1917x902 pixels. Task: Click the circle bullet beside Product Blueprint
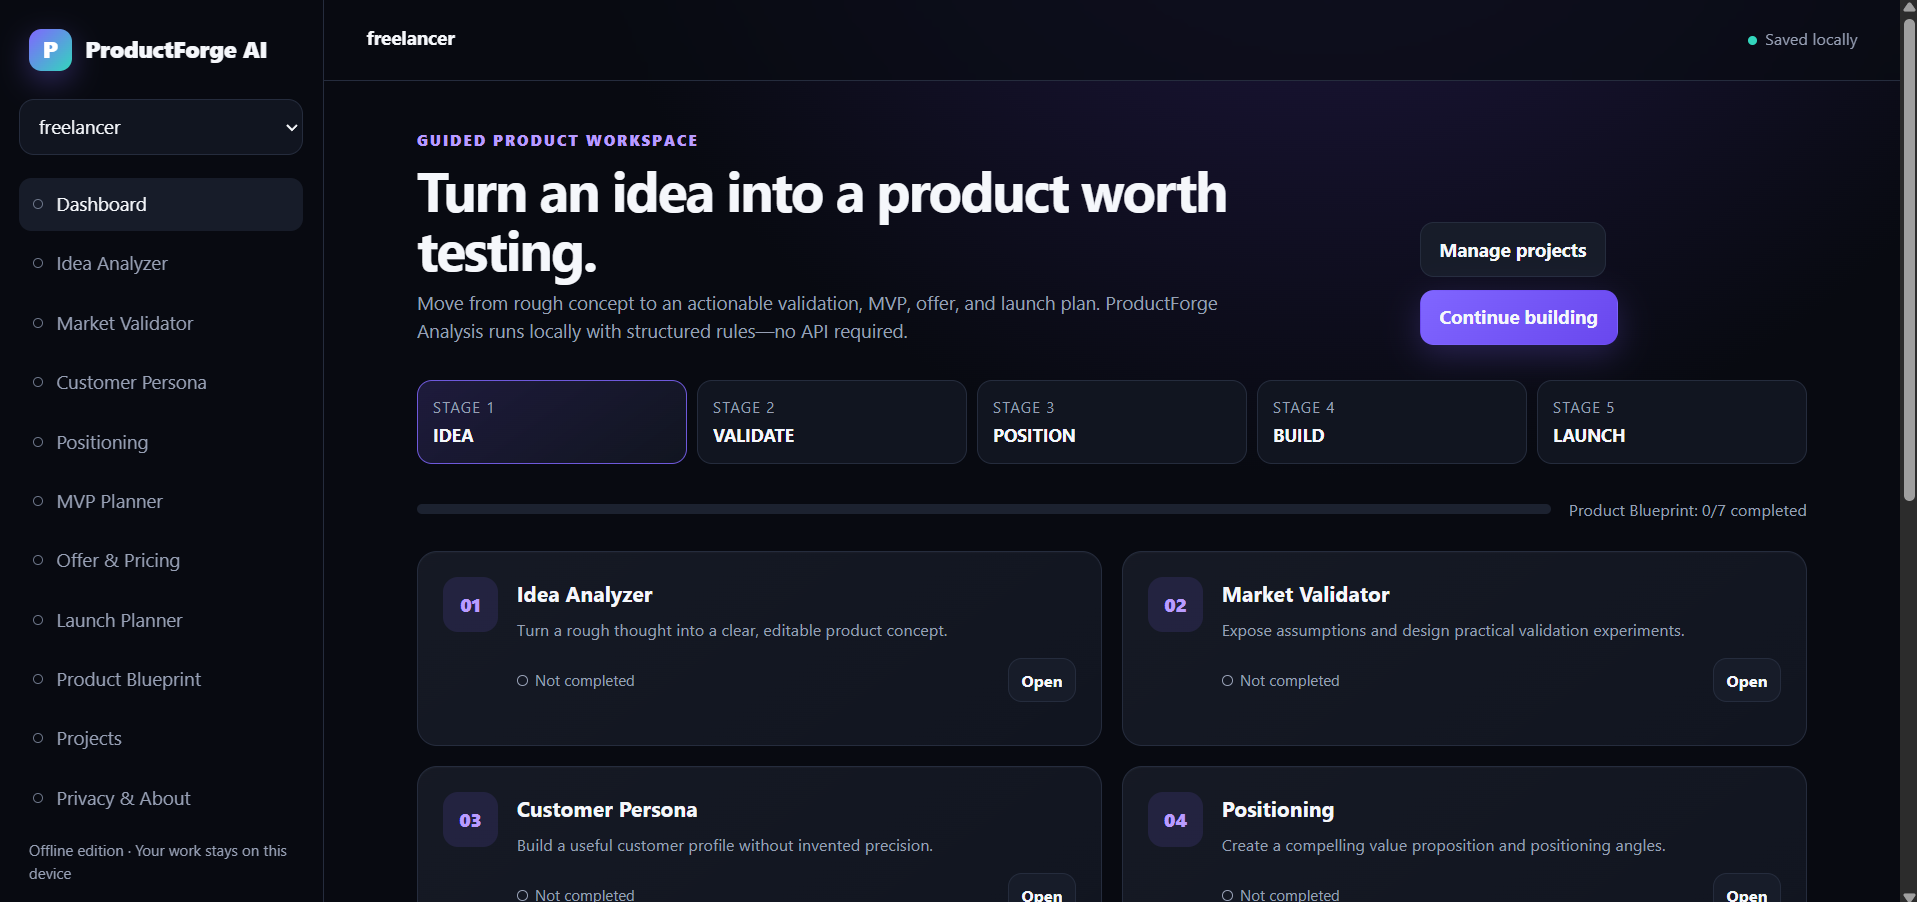click(x=38, y=679)
